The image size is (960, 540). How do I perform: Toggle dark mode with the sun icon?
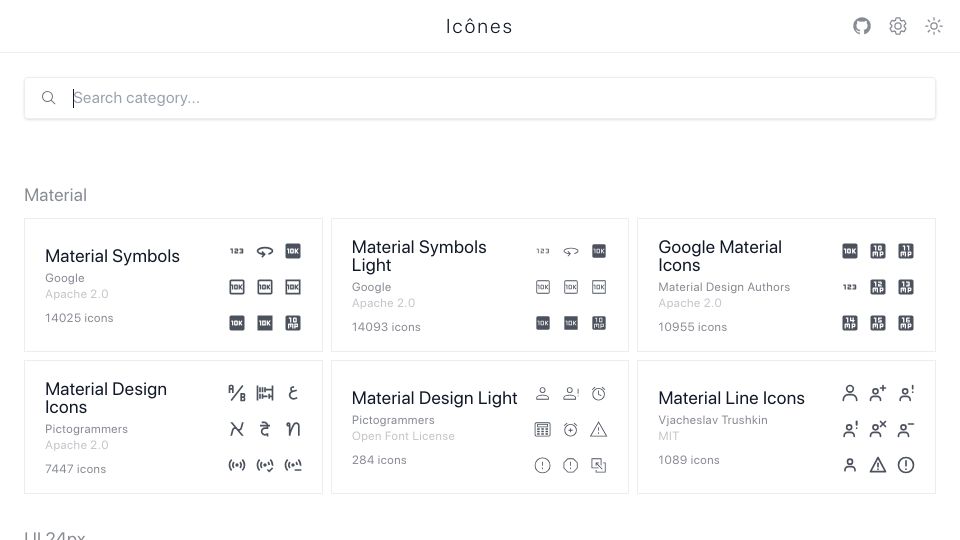click(x=934, y=26)
